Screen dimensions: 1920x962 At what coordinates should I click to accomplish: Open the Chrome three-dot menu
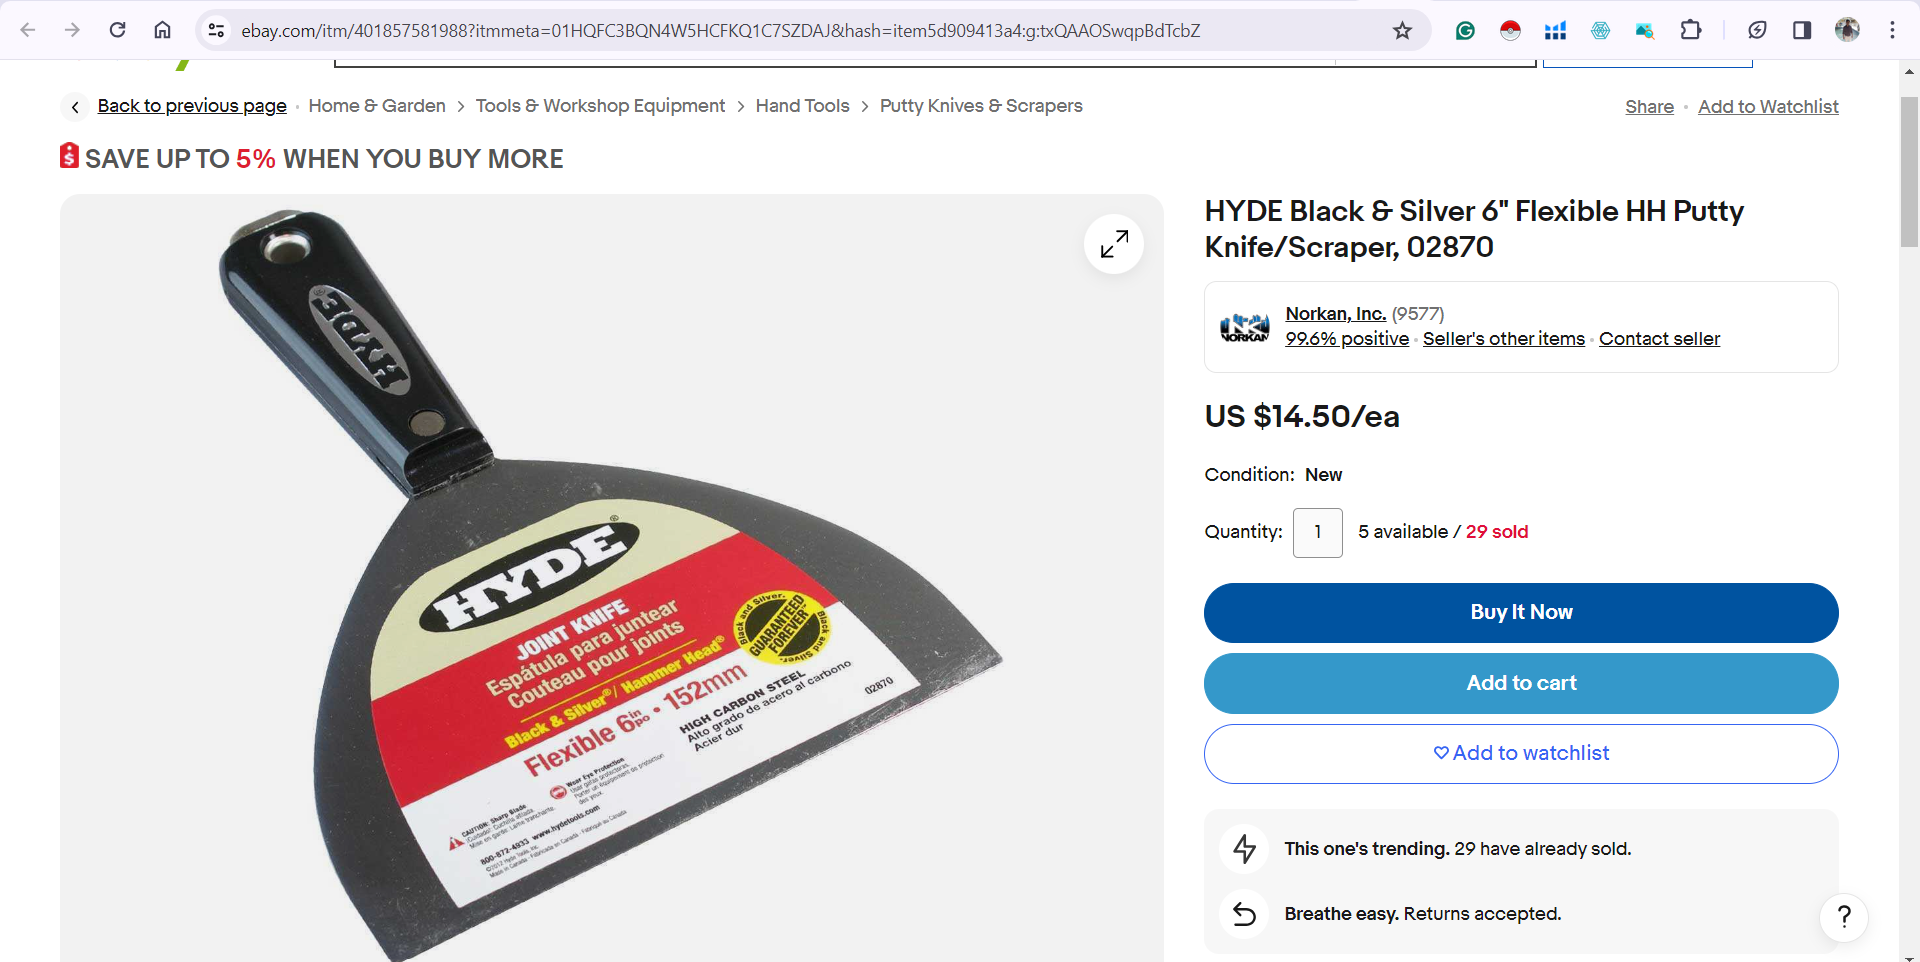(1892, 30)
